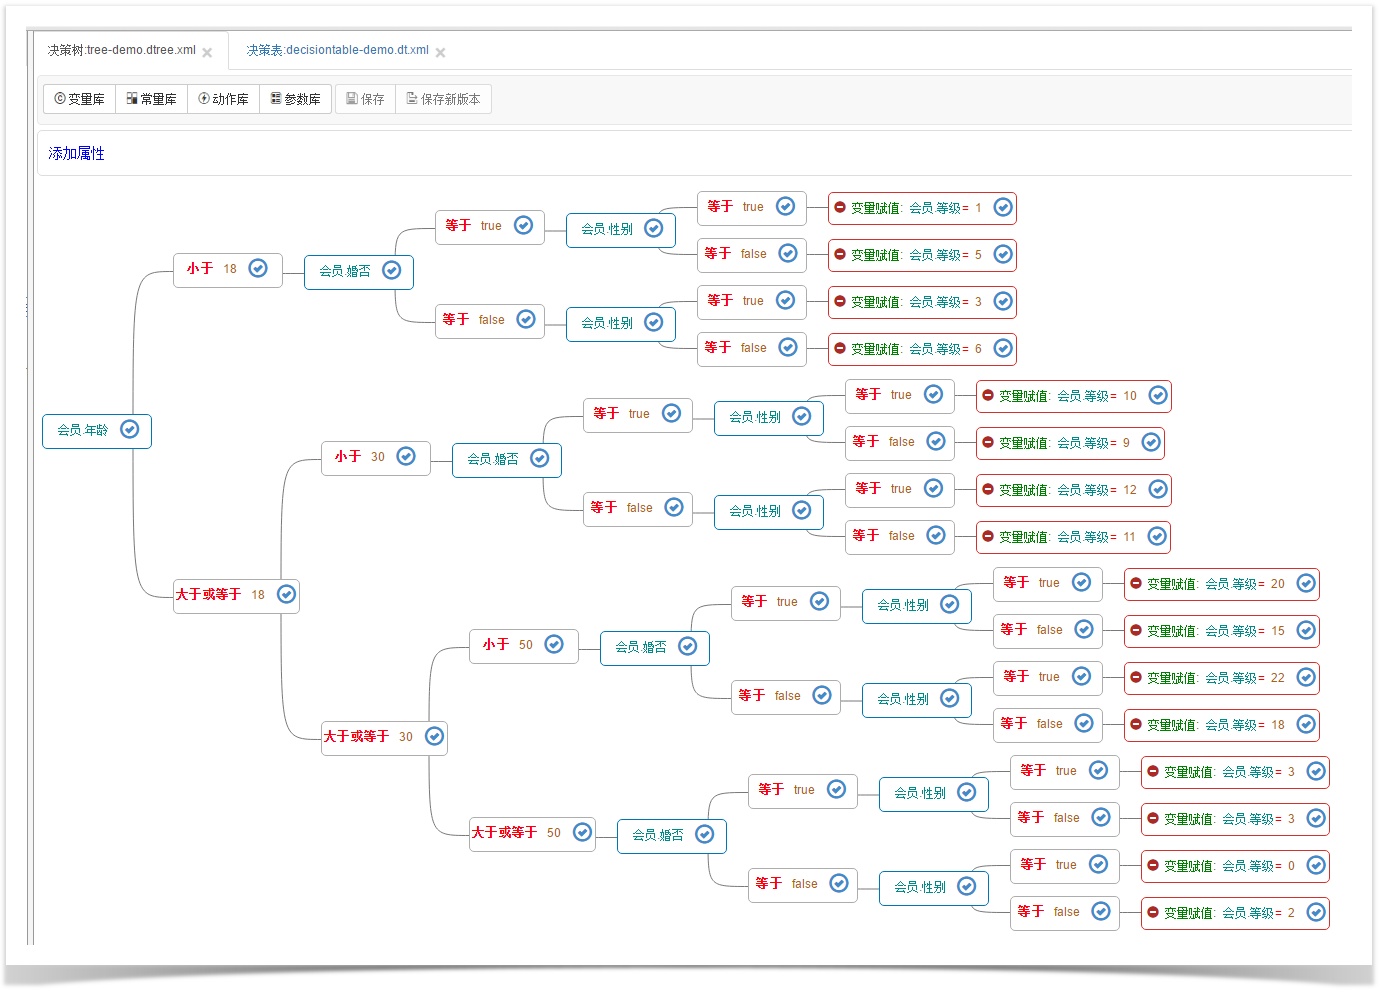Screen dimensions: 1386x994
Task: Click check icon on 会员等级= 0 action
Action: (x=1316, y=865)
